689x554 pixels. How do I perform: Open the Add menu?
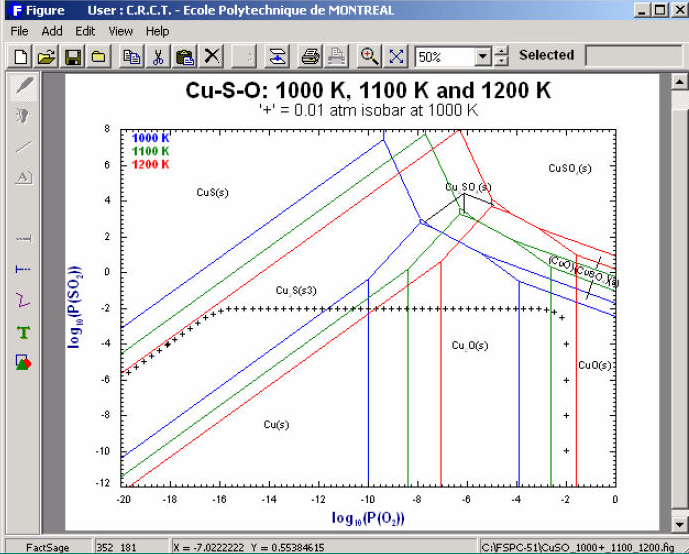(x=52, y=31)
